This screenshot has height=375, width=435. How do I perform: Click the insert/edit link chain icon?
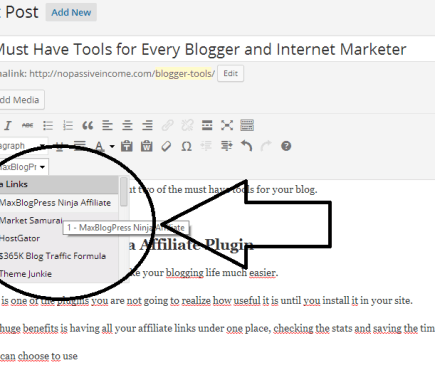click(x=167, y=126)
